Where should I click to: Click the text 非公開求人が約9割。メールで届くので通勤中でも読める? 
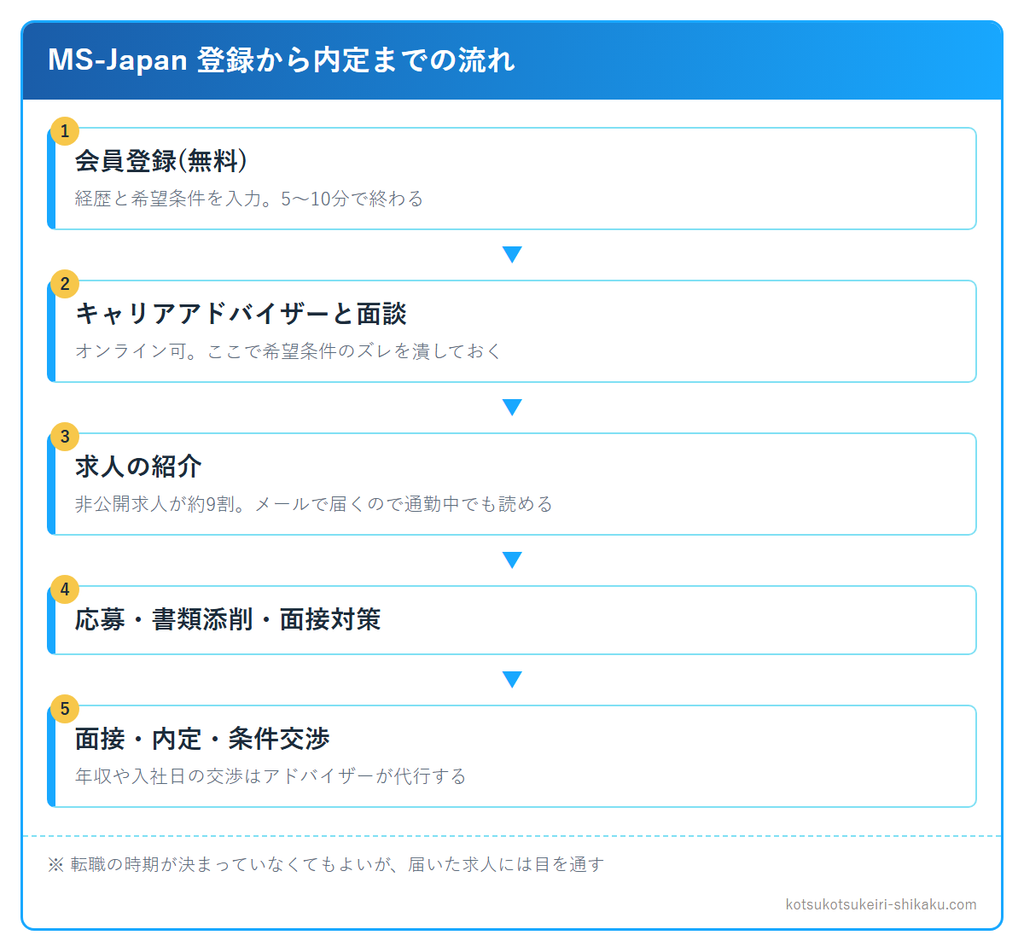(x=313, y=504)
